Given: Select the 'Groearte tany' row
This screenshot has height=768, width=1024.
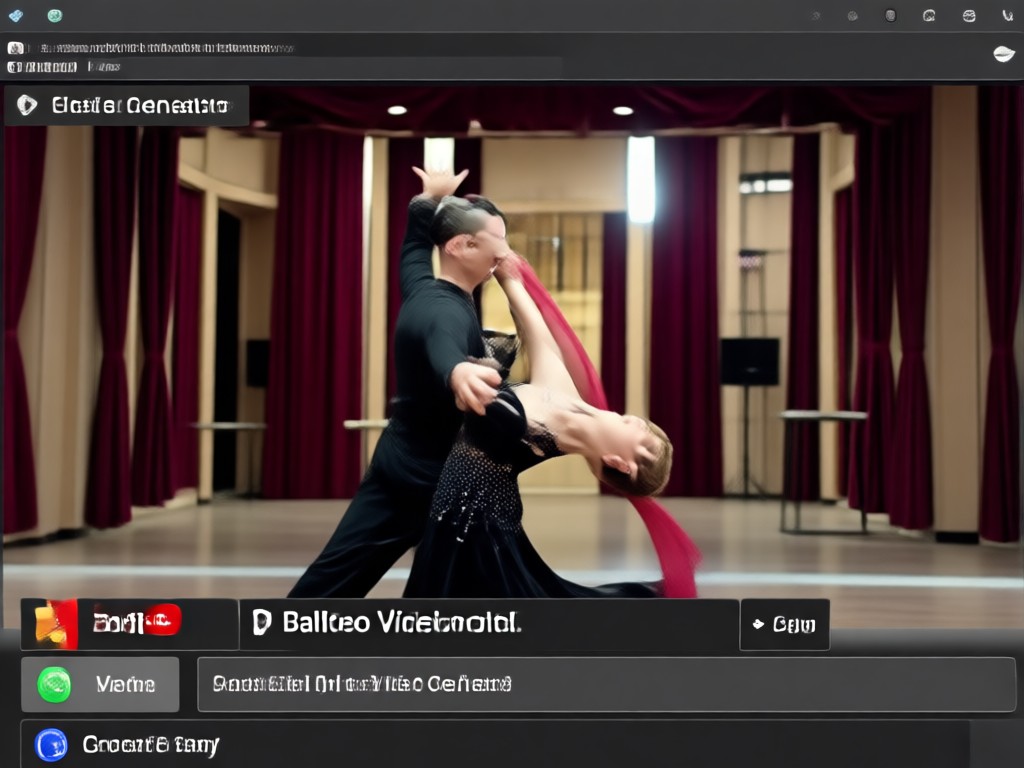Looking at the screenshot, I should coord(494,744).
